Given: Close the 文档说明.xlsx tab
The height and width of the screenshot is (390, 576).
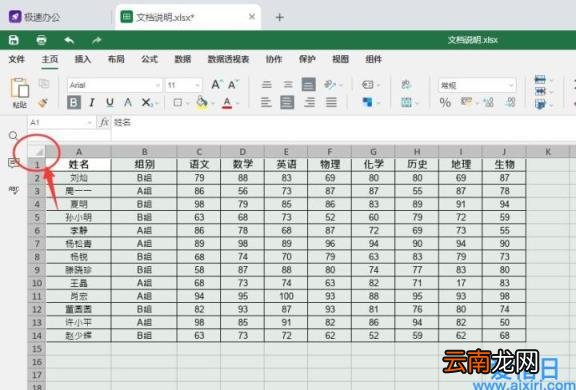Looking at the screenshot, I should click(252, 17).
